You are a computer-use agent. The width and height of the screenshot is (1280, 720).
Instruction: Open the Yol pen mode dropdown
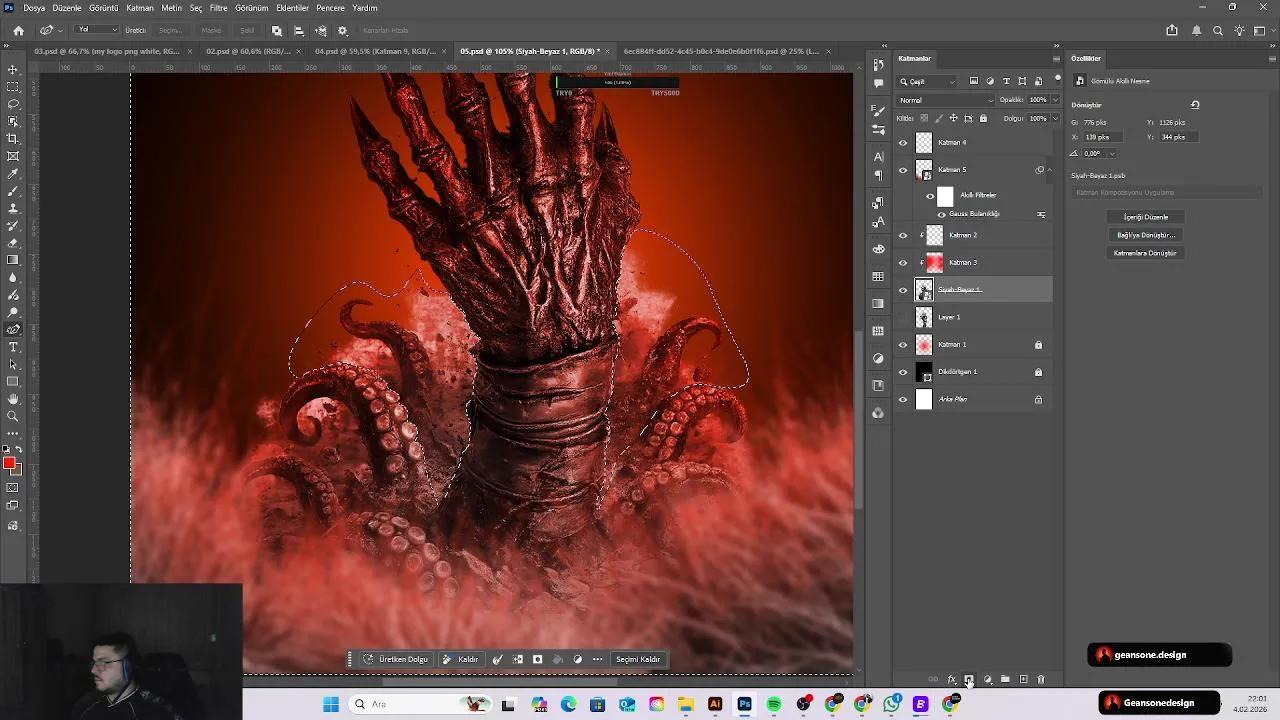tap(97, 30)
